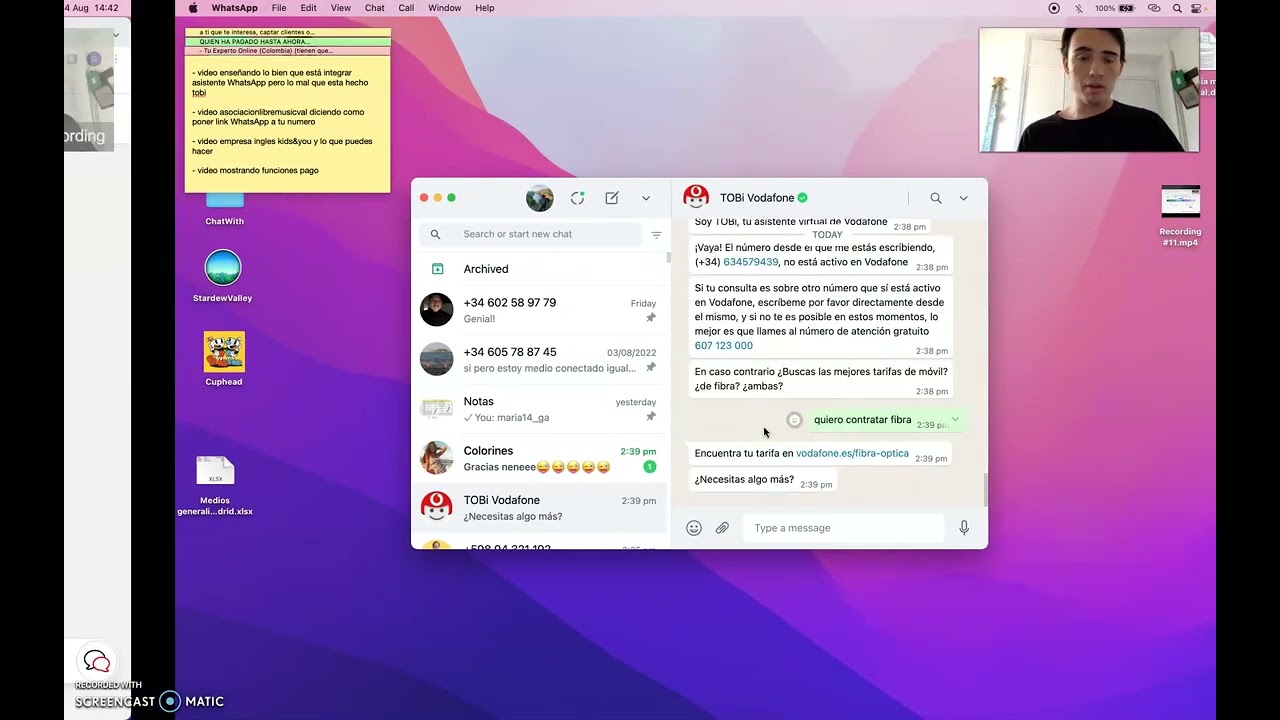Open the Chat menu
1280x720 pixels.
(375, 8)
